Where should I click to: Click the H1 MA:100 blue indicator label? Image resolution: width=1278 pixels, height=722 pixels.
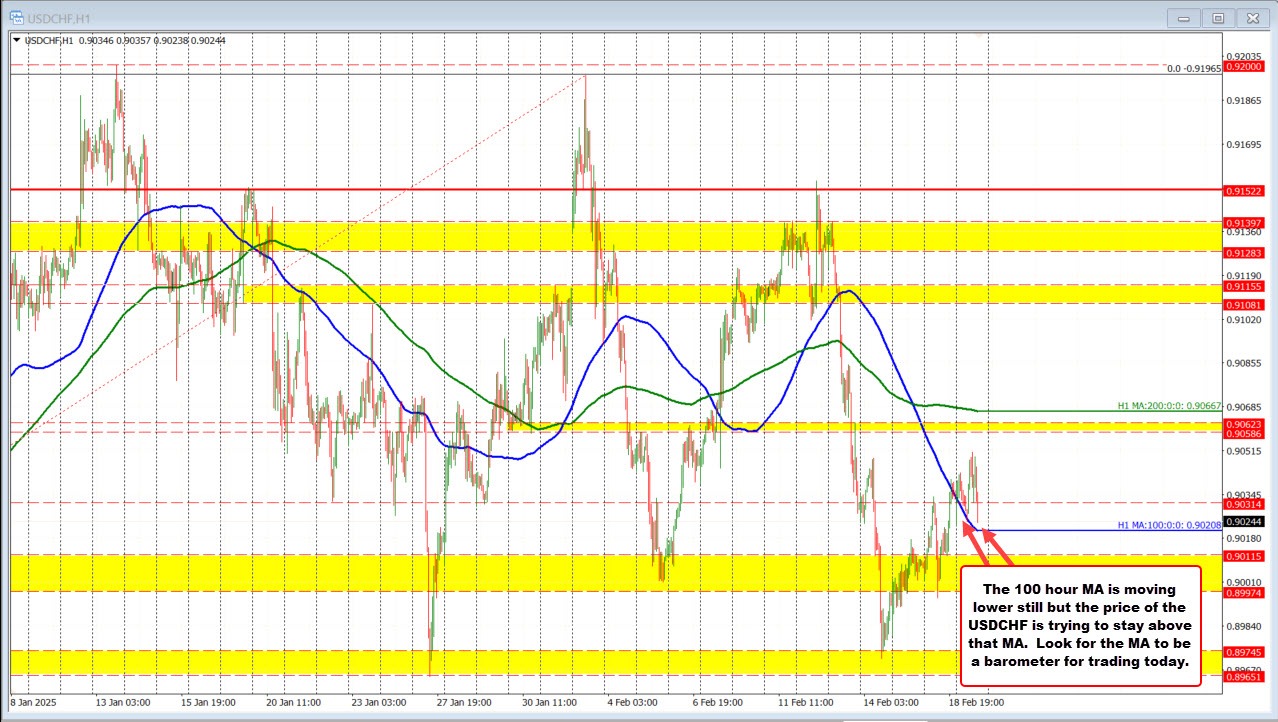(1168, 525)
